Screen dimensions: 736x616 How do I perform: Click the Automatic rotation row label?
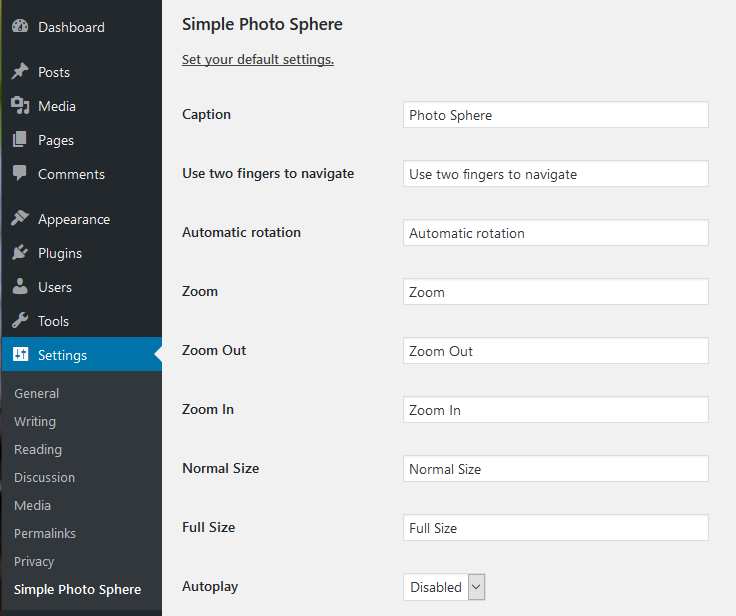coord(241,232)
